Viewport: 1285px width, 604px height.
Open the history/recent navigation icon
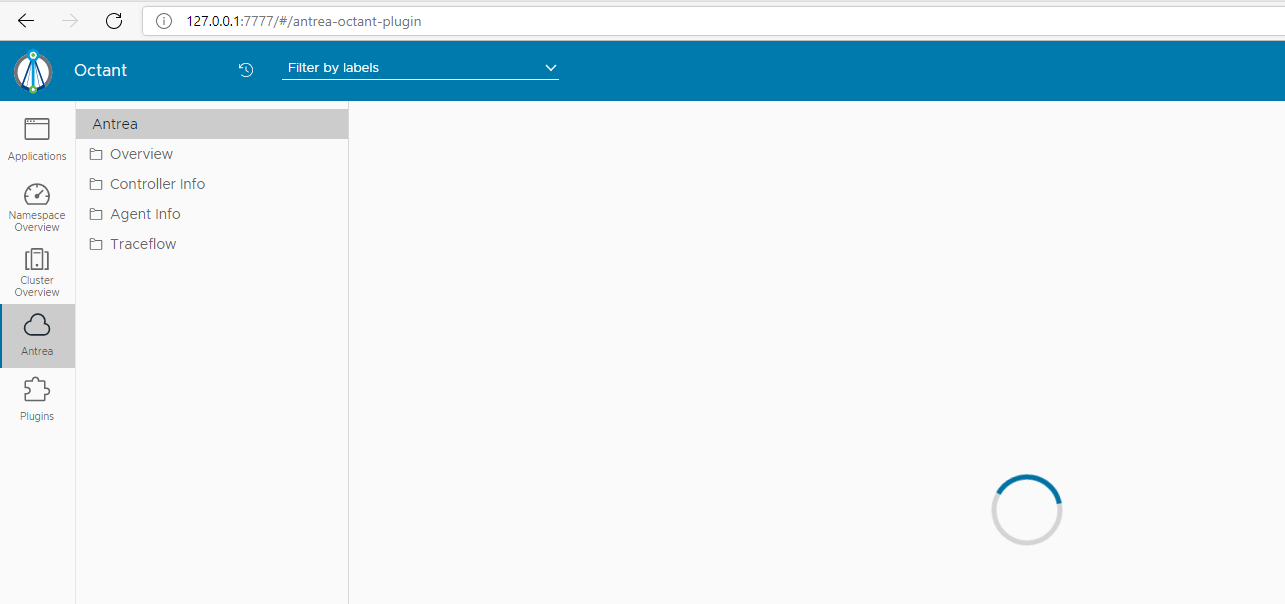pyautogui.click(x=245, y=69)
